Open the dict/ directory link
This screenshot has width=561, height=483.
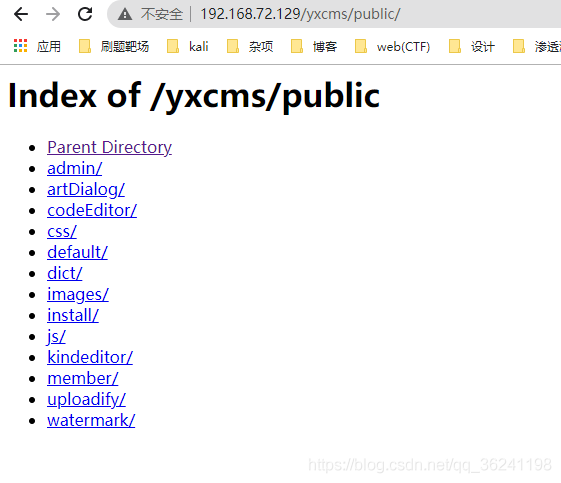click(x=65, y=273)
